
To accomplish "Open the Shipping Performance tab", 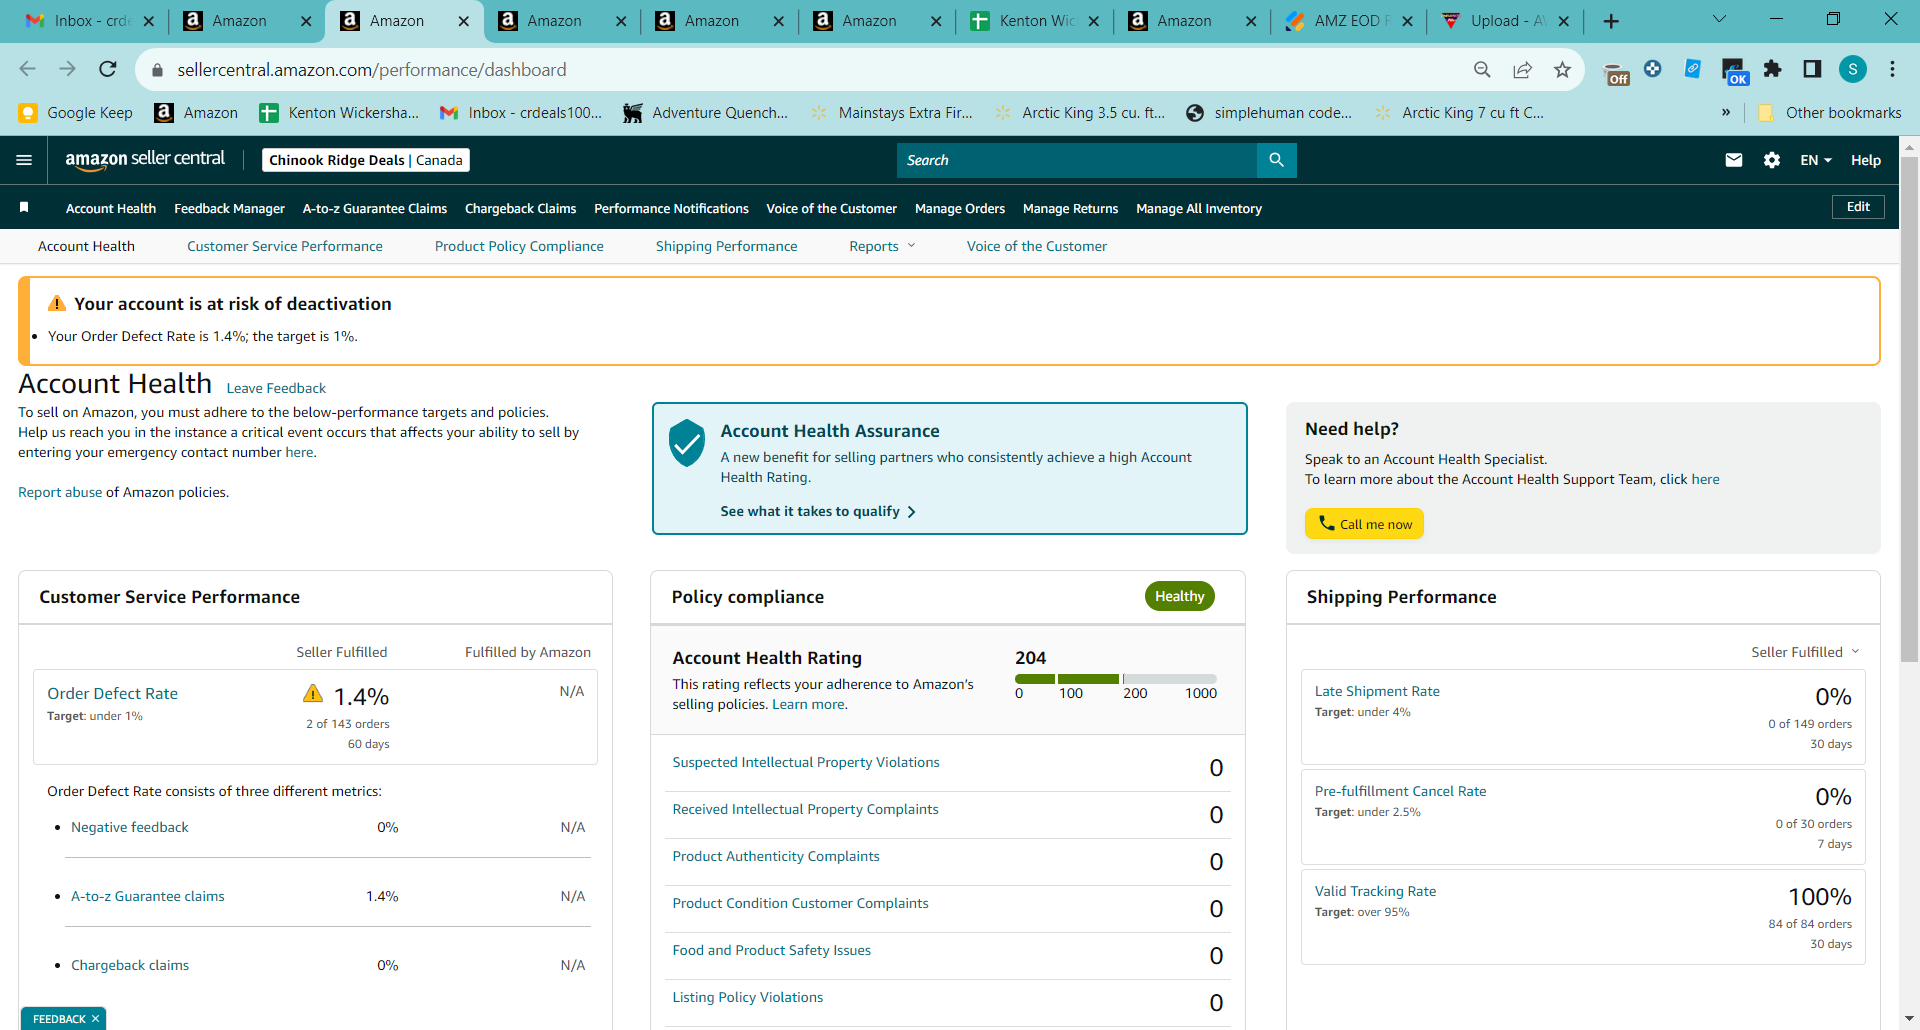I will click(727, 246).
